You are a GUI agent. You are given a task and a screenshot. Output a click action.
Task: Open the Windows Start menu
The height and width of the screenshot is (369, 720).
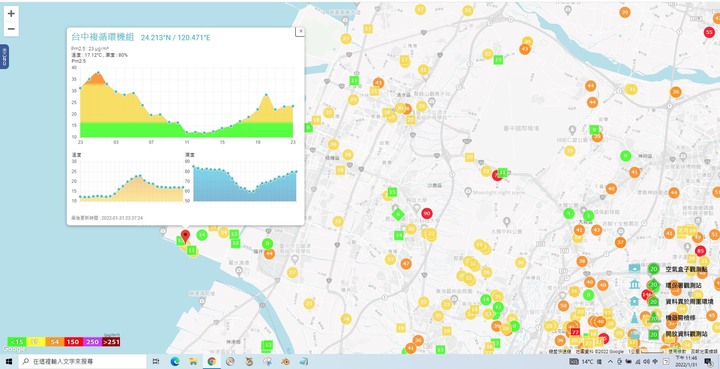[9, 362]
